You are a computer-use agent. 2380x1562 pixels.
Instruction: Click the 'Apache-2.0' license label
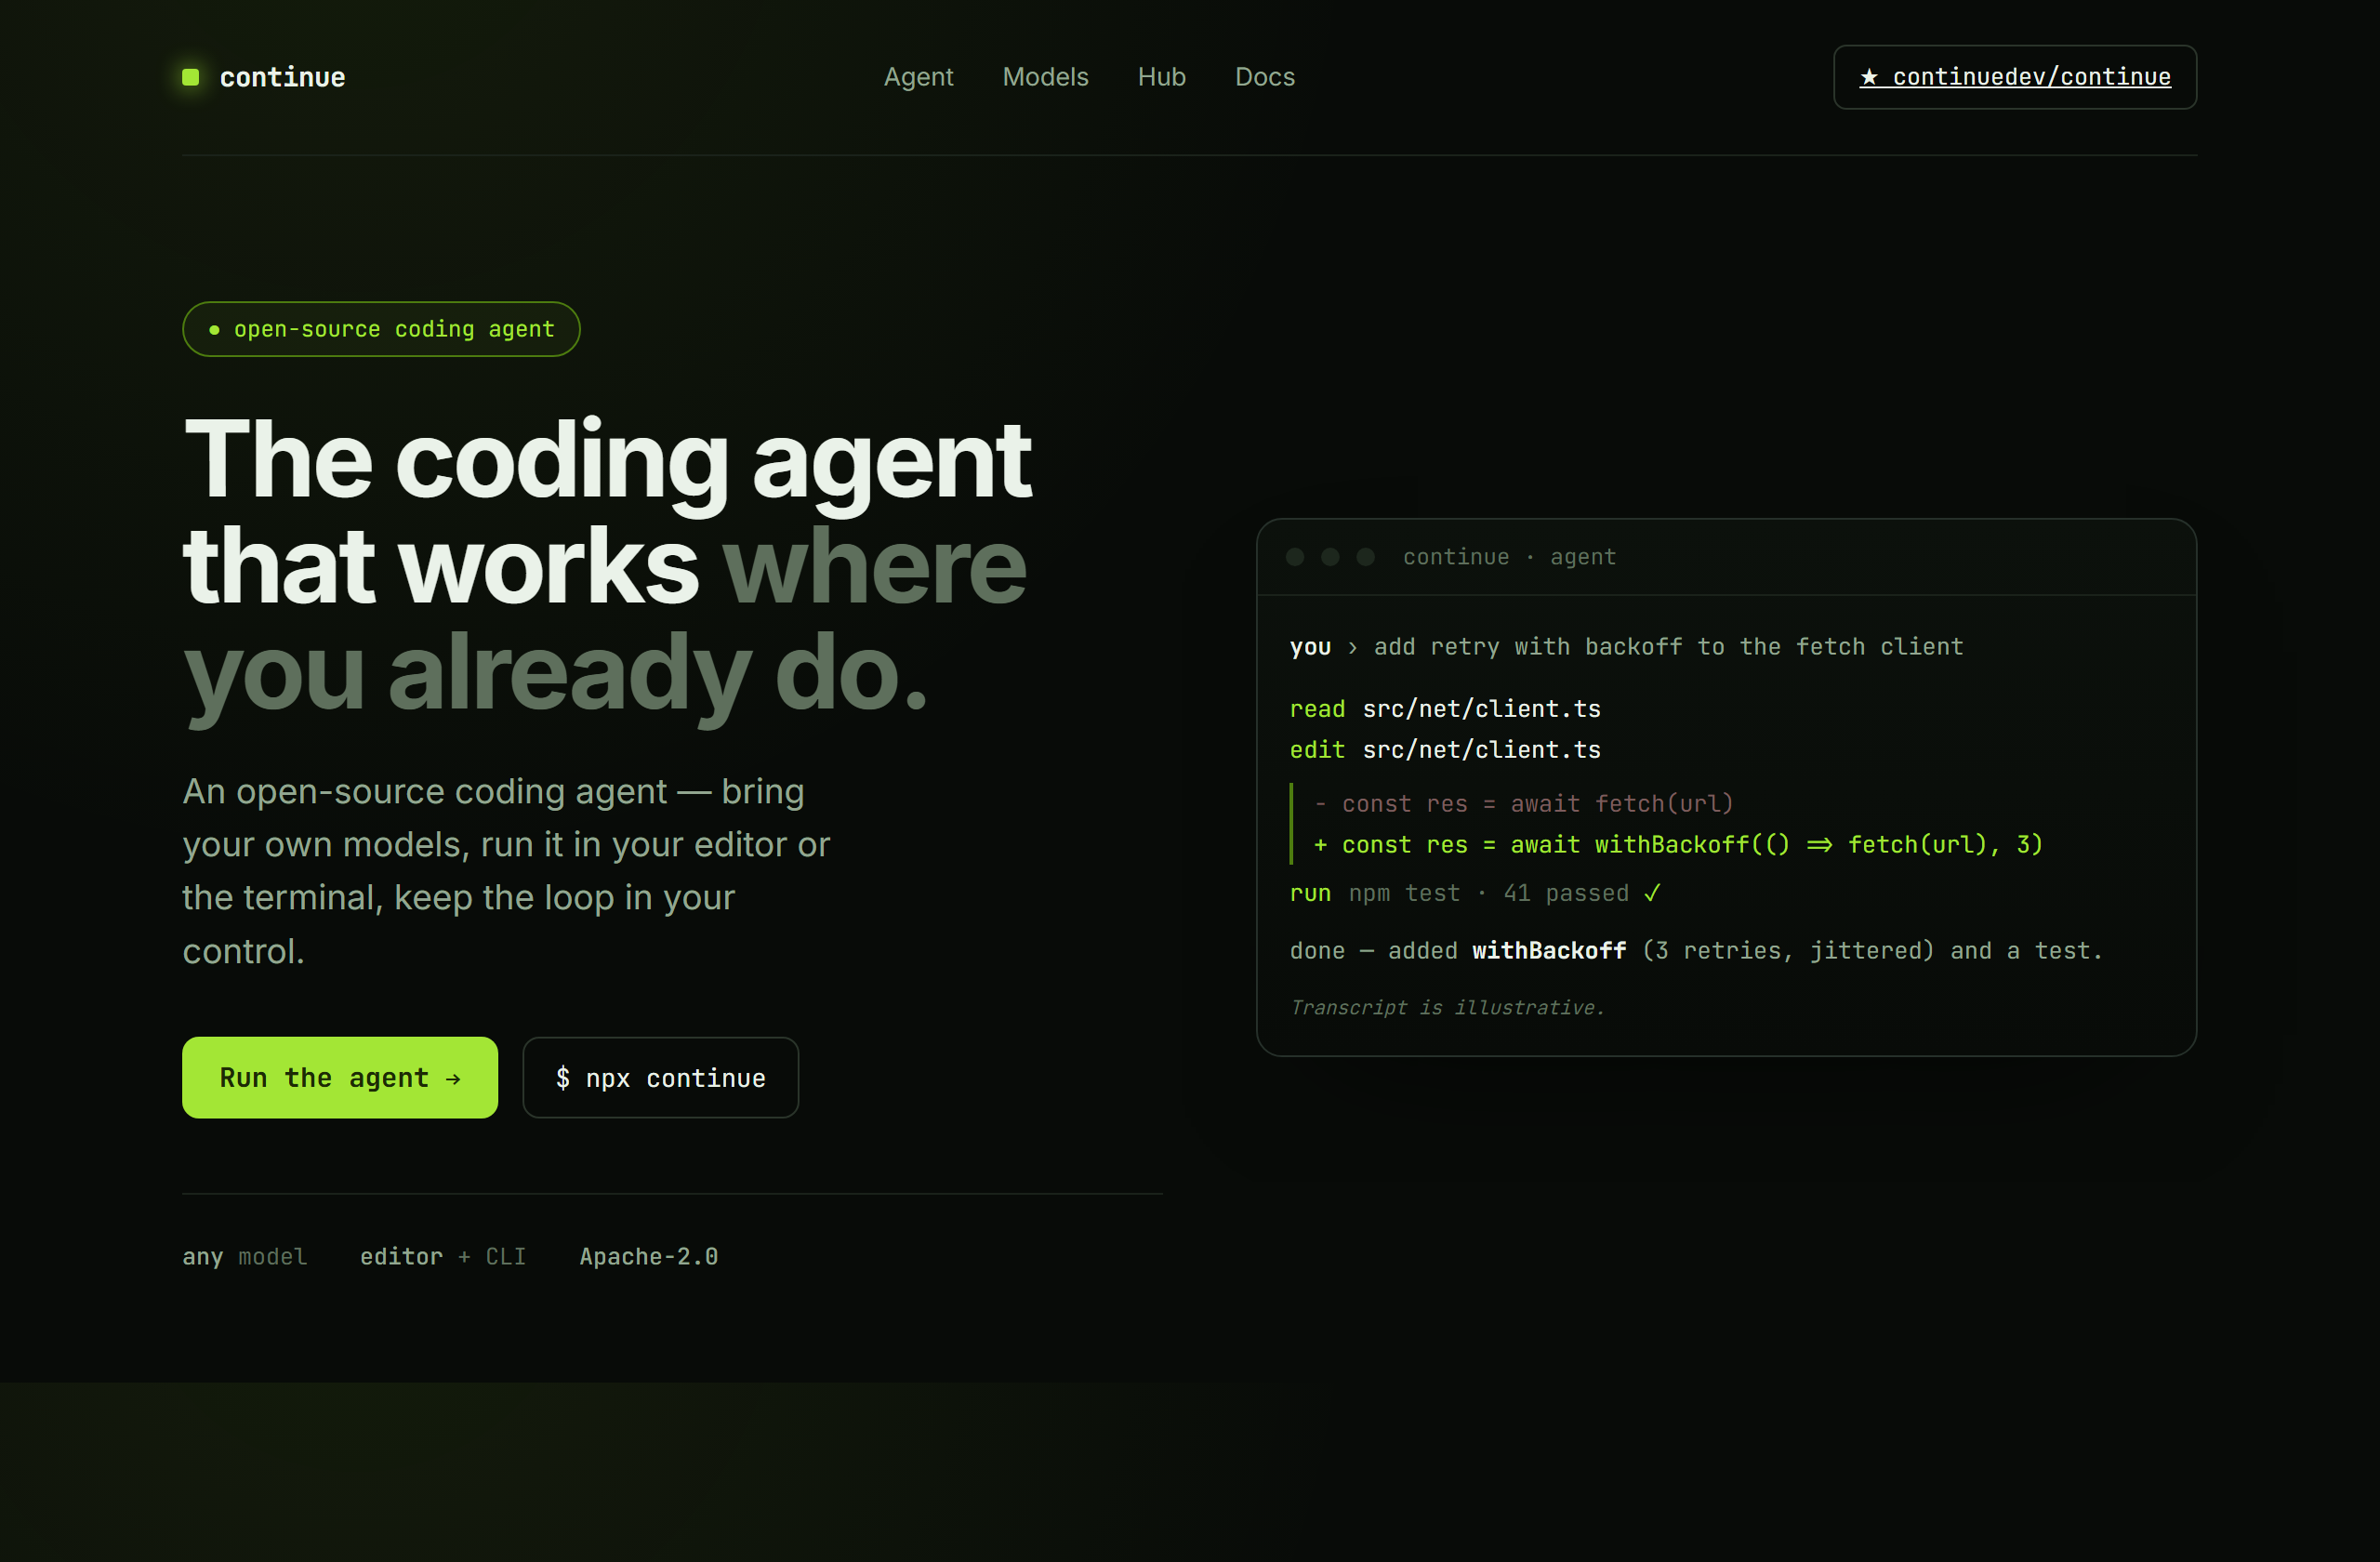click(x=649, y=1257)
